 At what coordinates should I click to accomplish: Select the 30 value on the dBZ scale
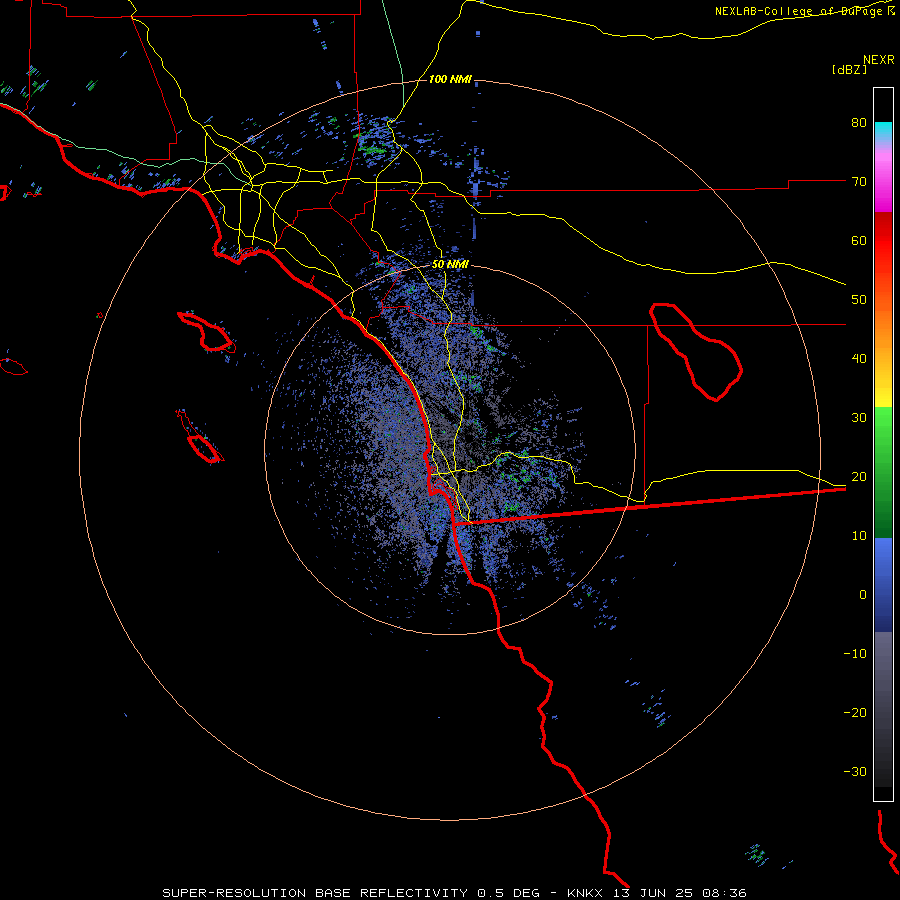pyautogui.click(x=859, y=417)
